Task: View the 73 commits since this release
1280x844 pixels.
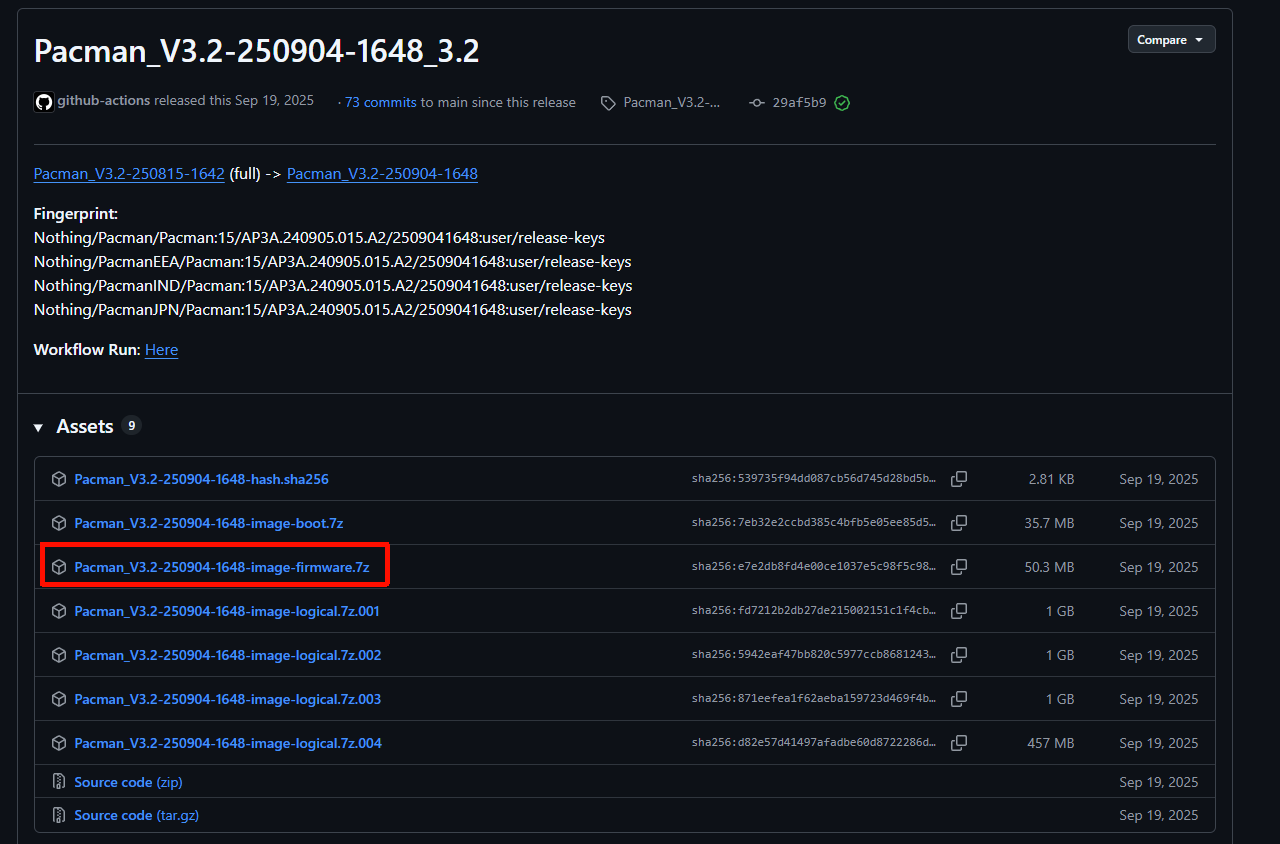Action: [381, 102]
